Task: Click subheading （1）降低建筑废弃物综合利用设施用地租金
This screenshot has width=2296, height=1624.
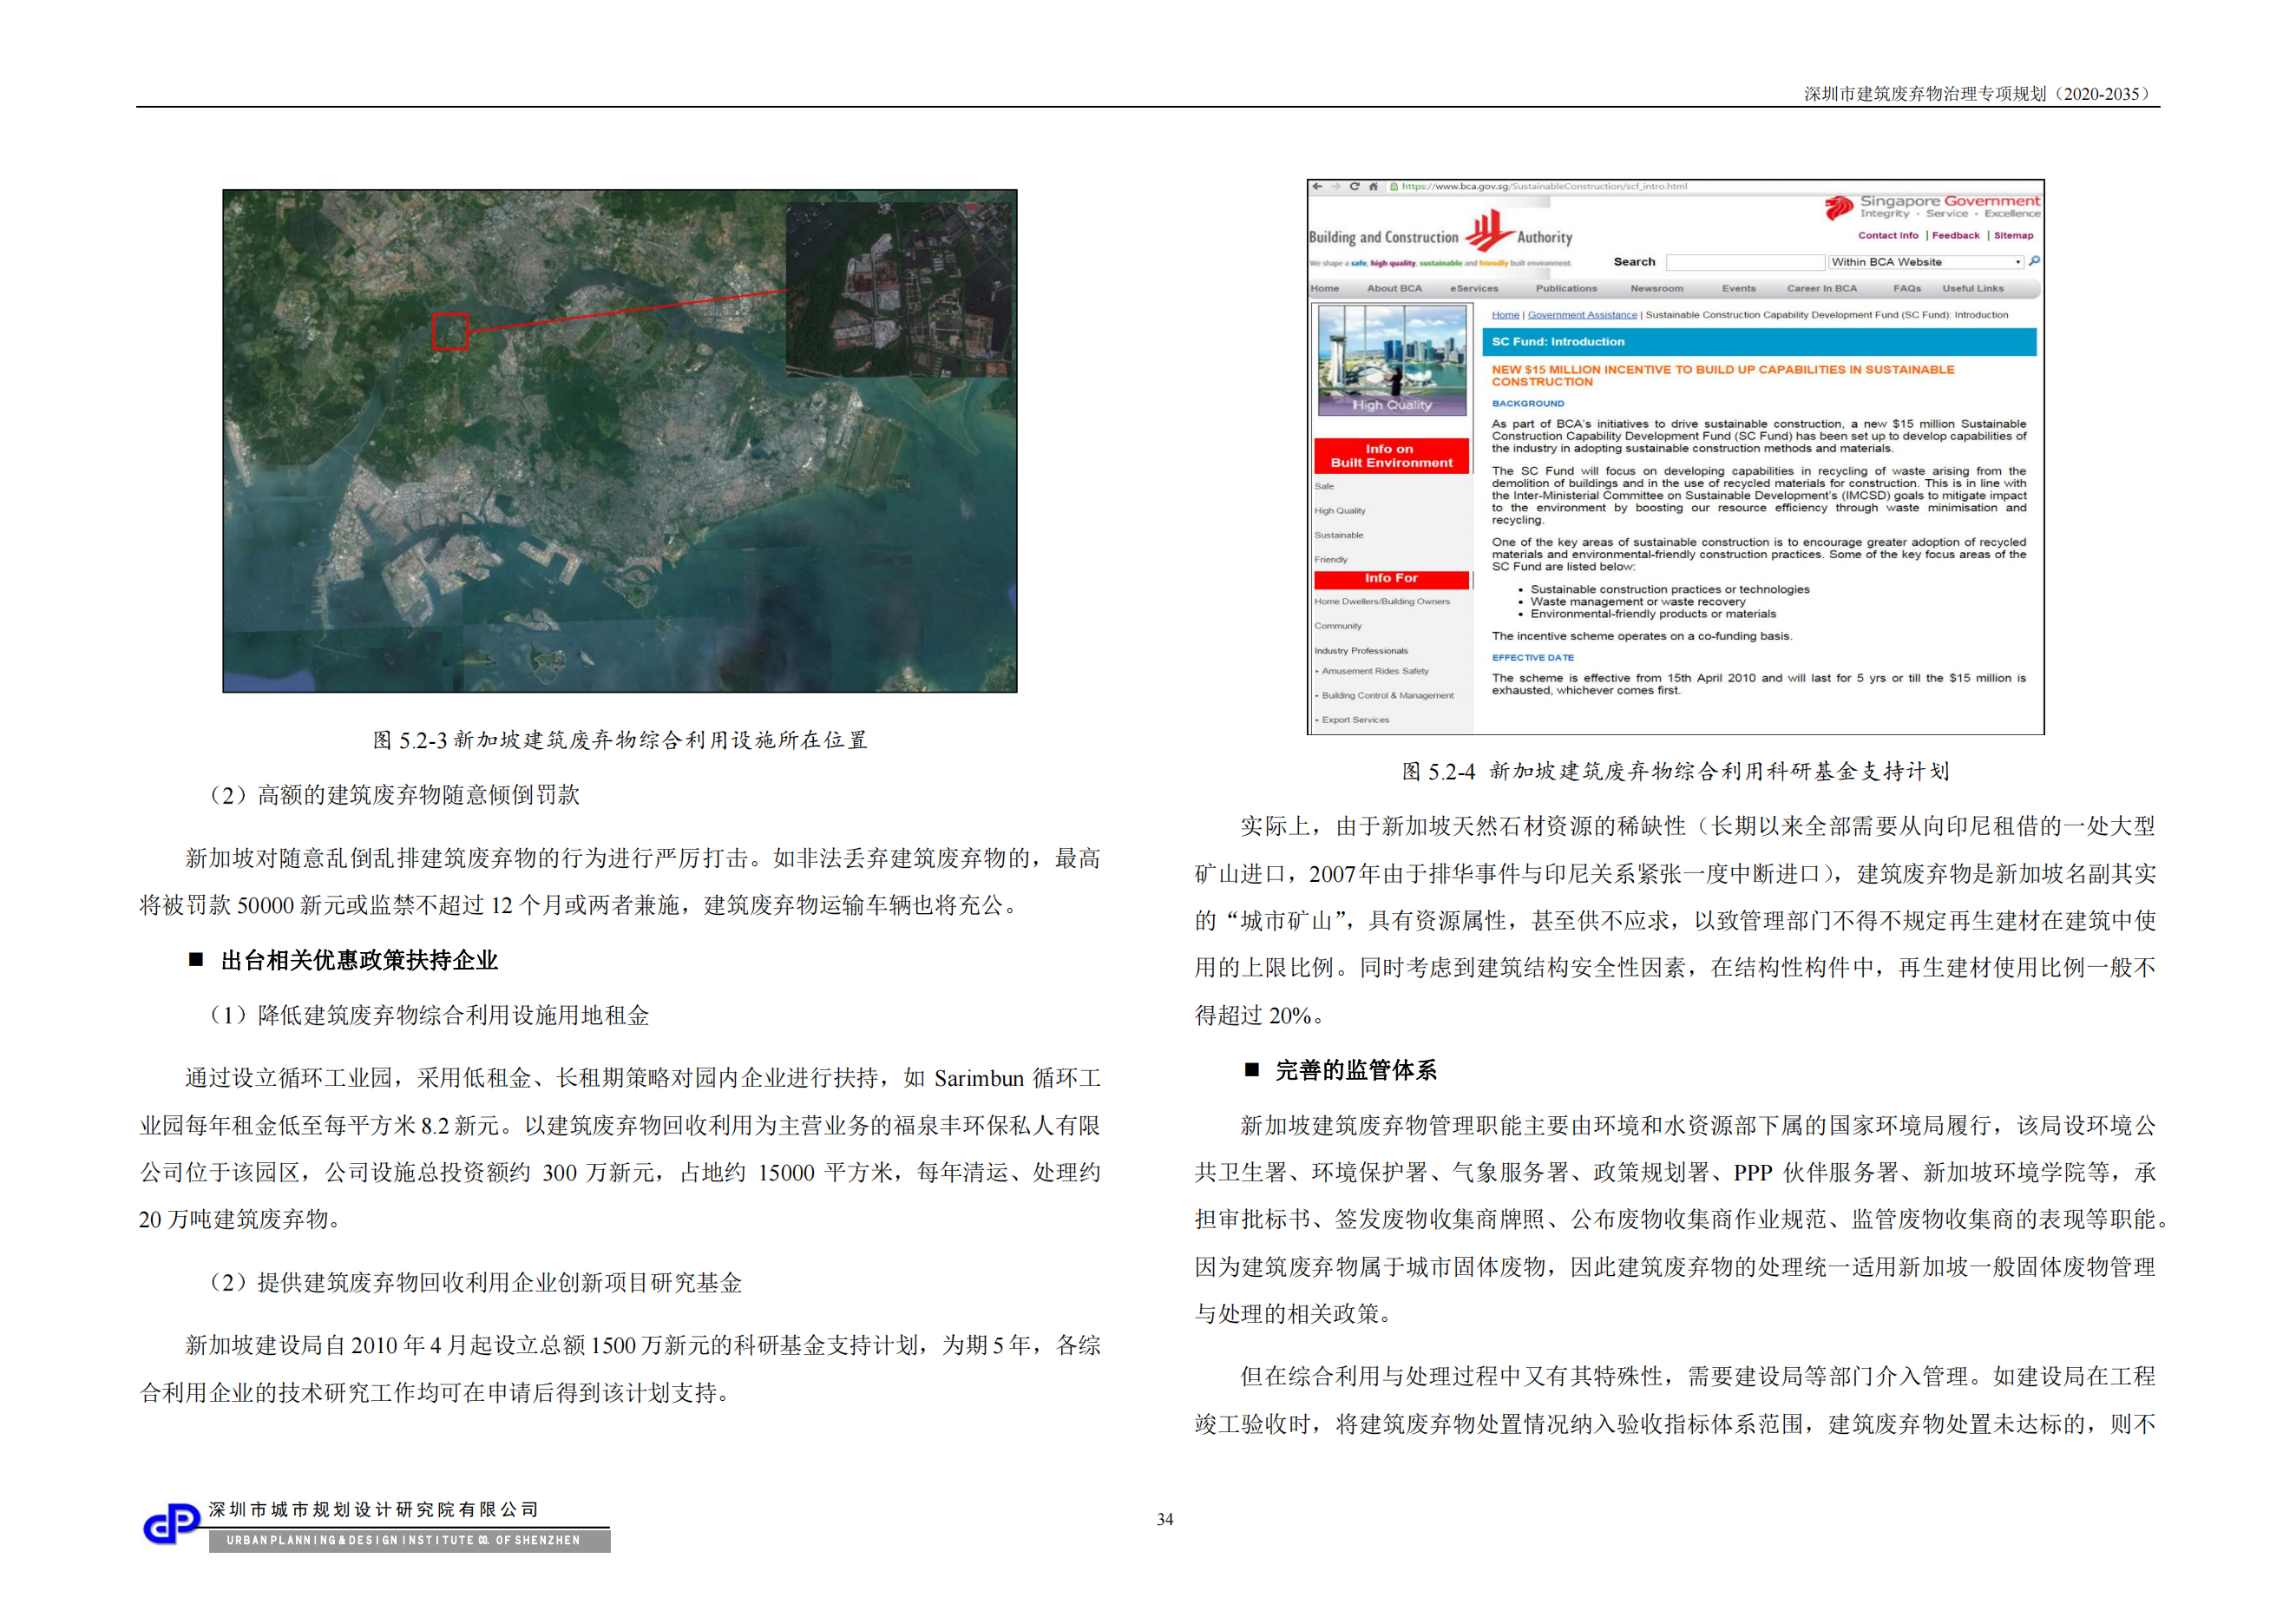Action: coord(428,1016)
